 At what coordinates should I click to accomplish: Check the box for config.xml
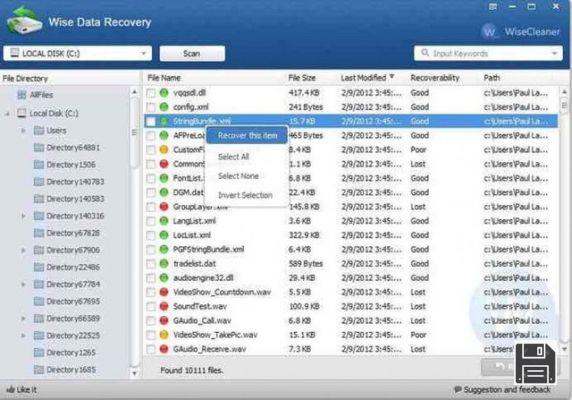(151, 107)
